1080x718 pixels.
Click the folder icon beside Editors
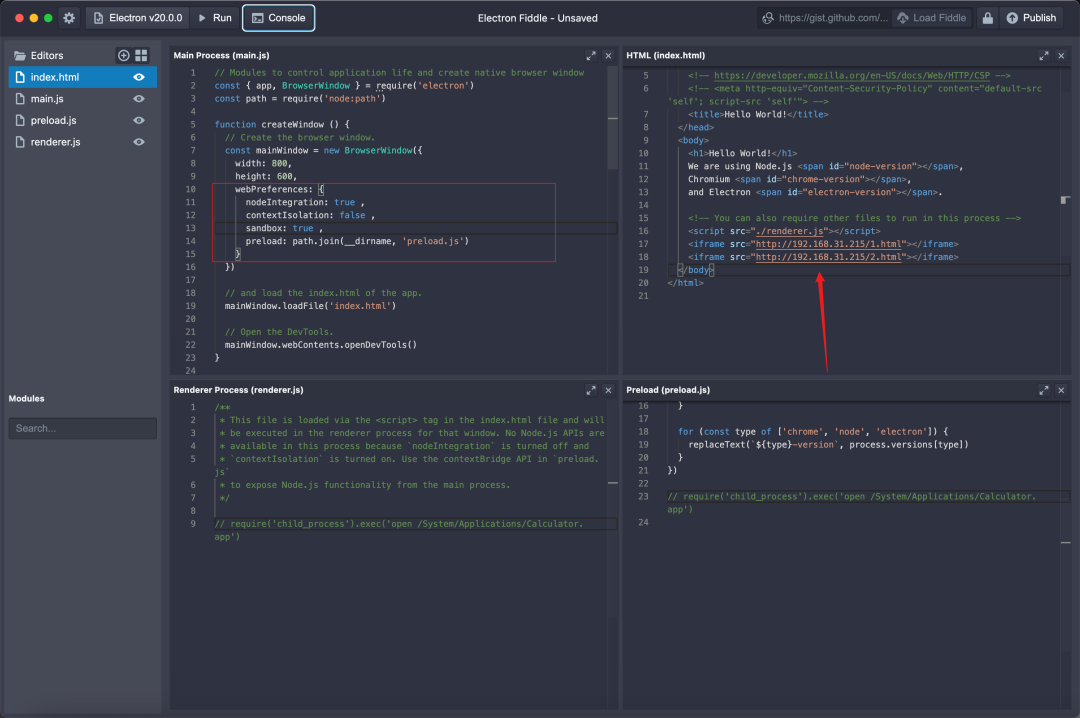coord(20,55)
